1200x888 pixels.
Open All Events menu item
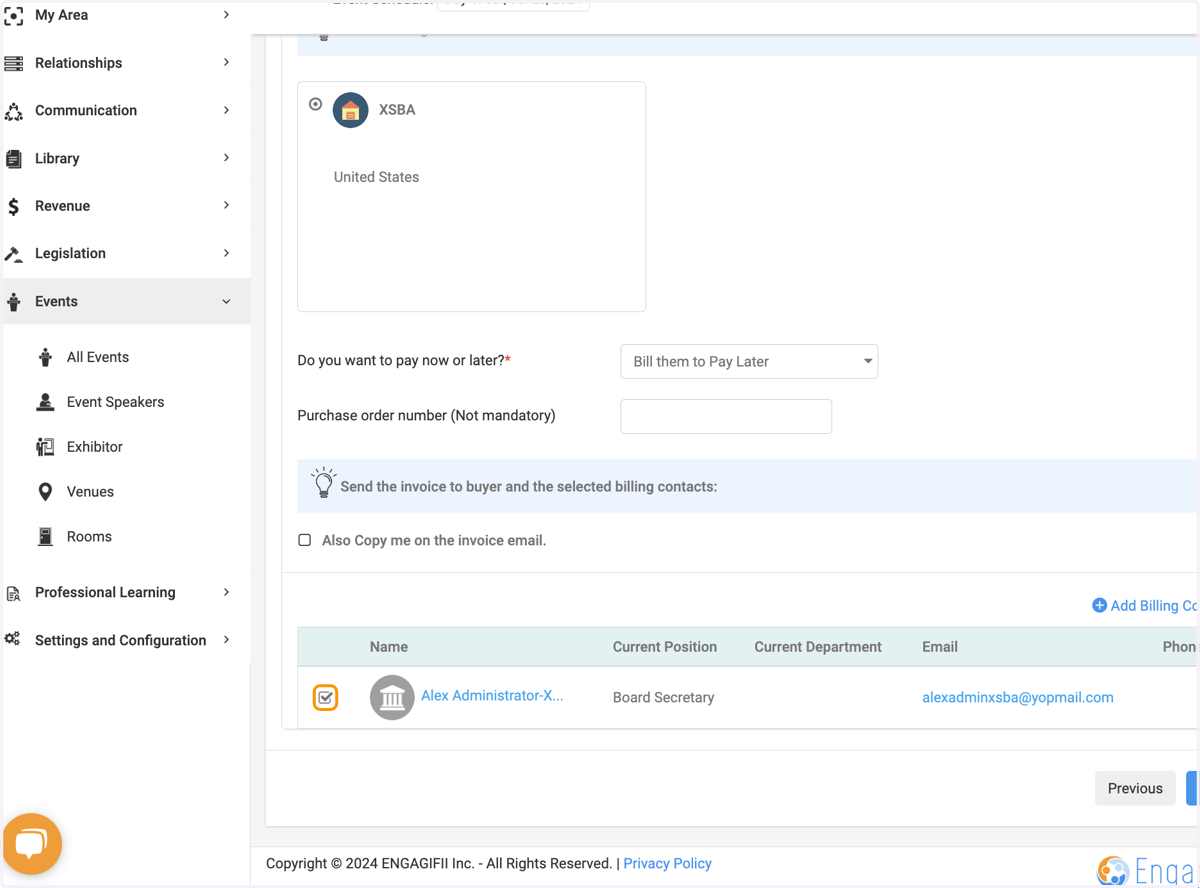click(x=98, y=357)
